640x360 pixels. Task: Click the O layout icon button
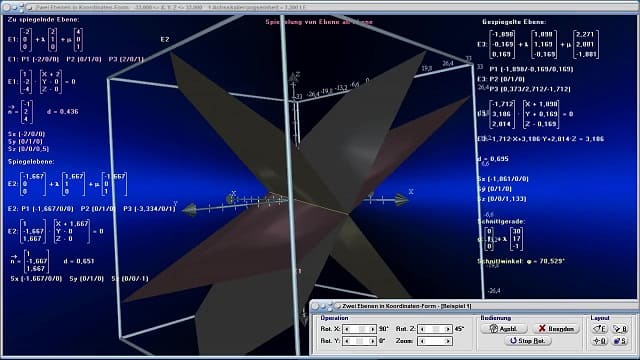(x=600, y=341)
